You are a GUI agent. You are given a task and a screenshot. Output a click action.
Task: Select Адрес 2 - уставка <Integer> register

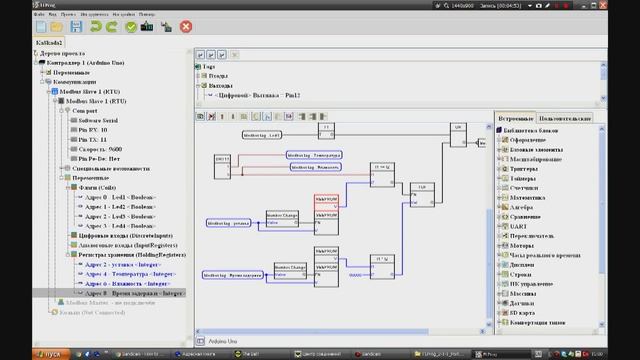[x=122, y=264]
